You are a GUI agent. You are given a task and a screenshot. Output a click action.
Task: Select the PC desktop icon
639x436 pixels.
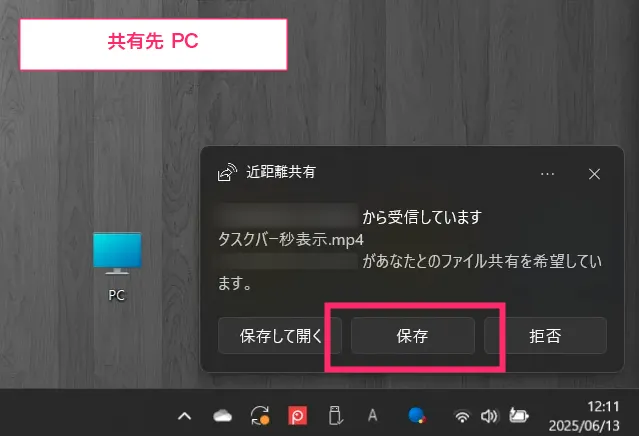(117, 266)
